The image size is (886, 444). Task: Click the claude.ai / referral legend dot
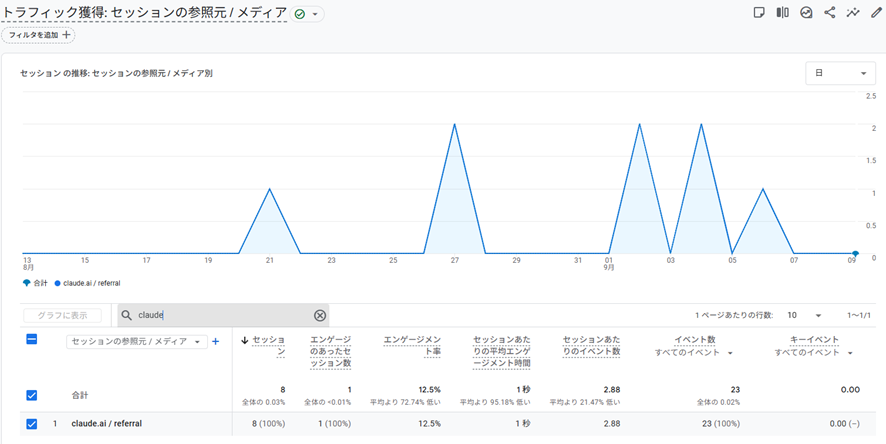click(58, 284)
